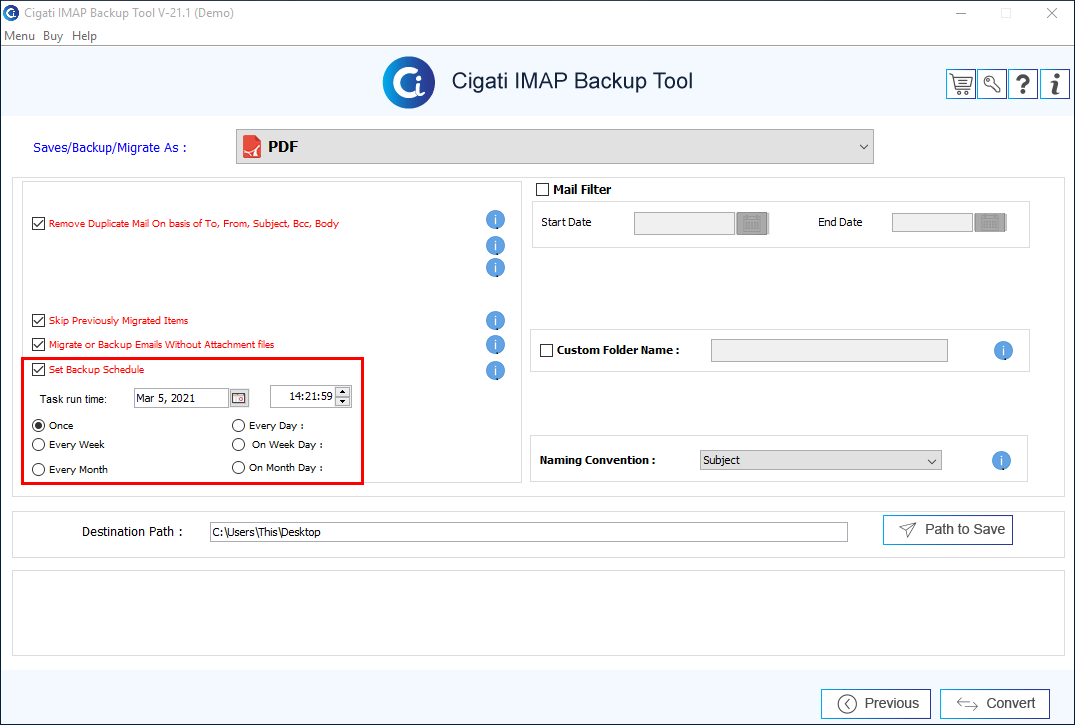Enable the Mail Filter checkbox
The image size is (1075, 725).
(542, 189)
